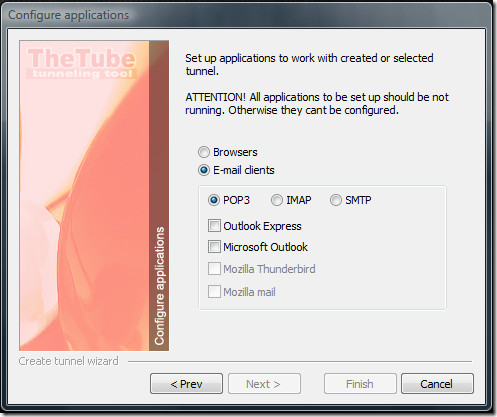The width and height of the screenshot is (497, 417).
Task: Click the 'Set up applications' description text
Action: click(x=309, y=64)
